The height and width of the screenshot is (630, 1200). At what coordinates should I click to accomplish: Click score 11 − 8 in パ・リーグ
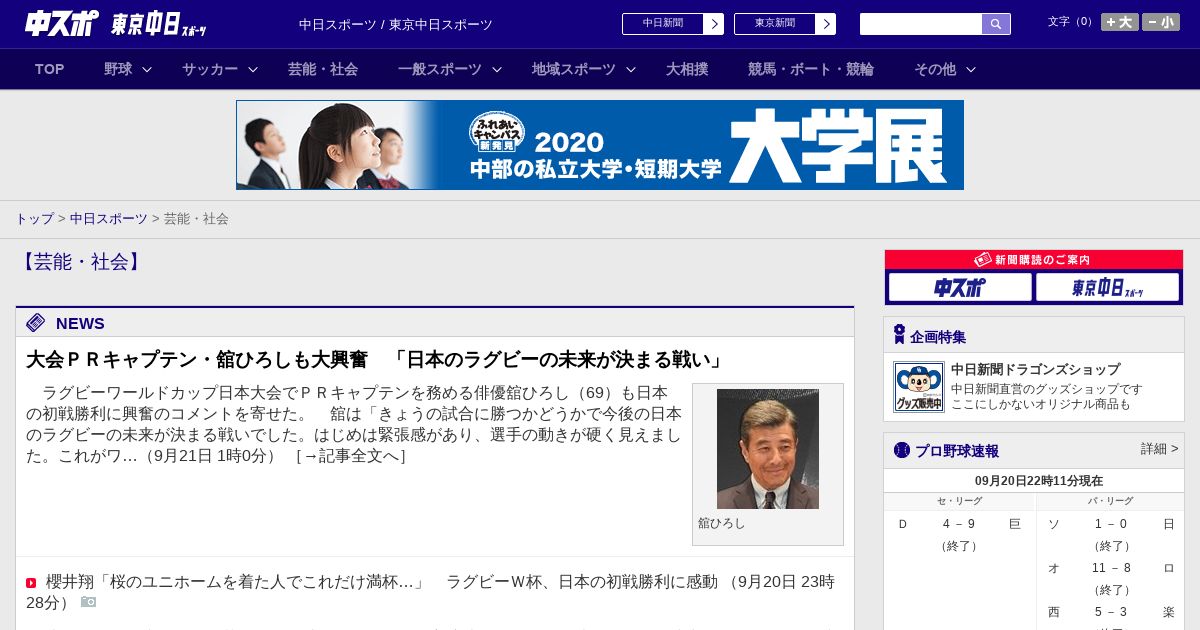(1111, 568)
